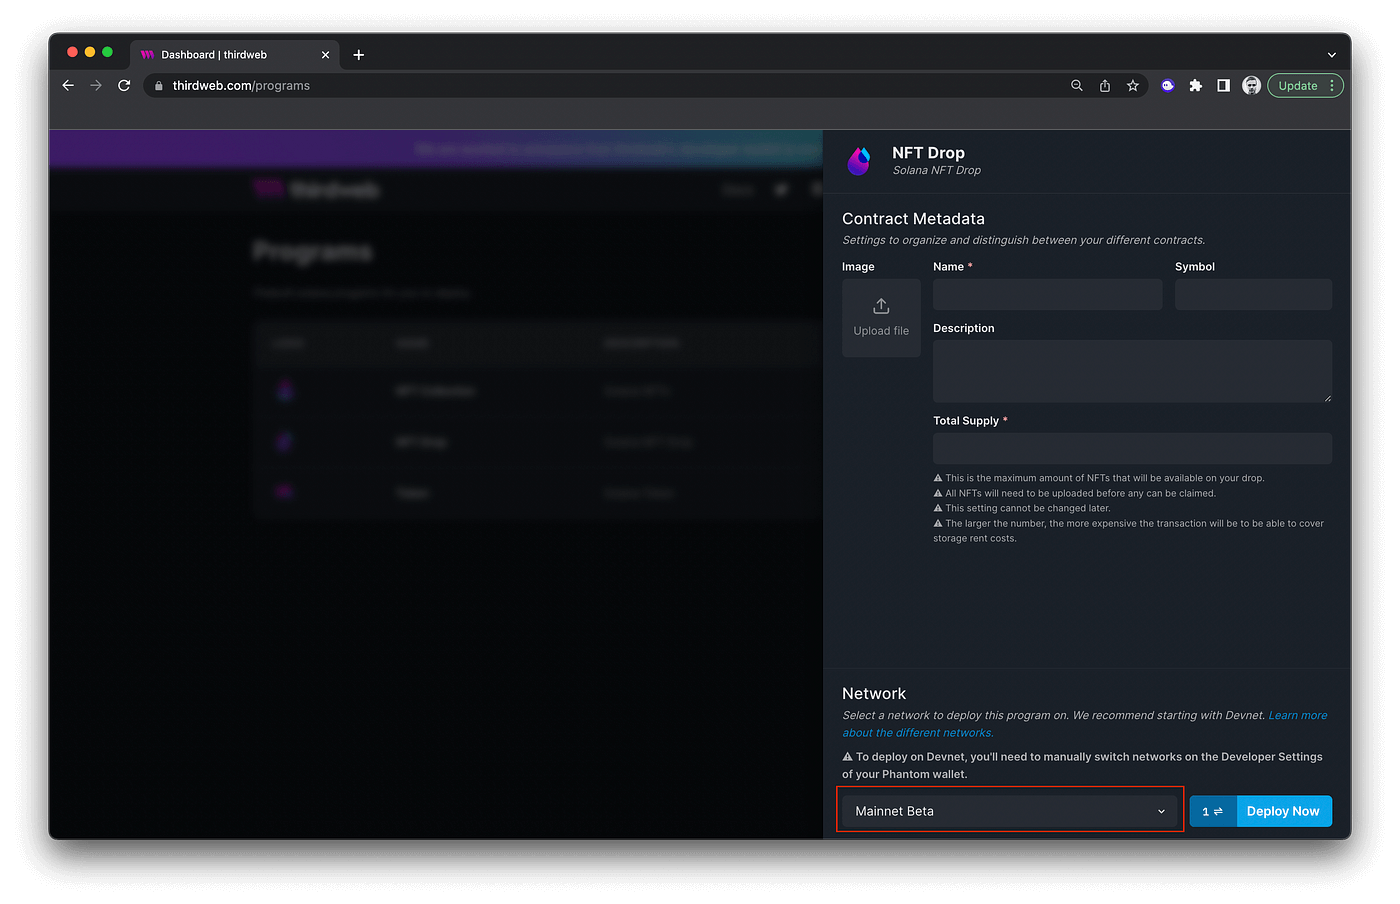Select the Dashboard | thirdweb tab
Screen dimensions: 1400x904
pyautogui.click(x=234, y=55)
